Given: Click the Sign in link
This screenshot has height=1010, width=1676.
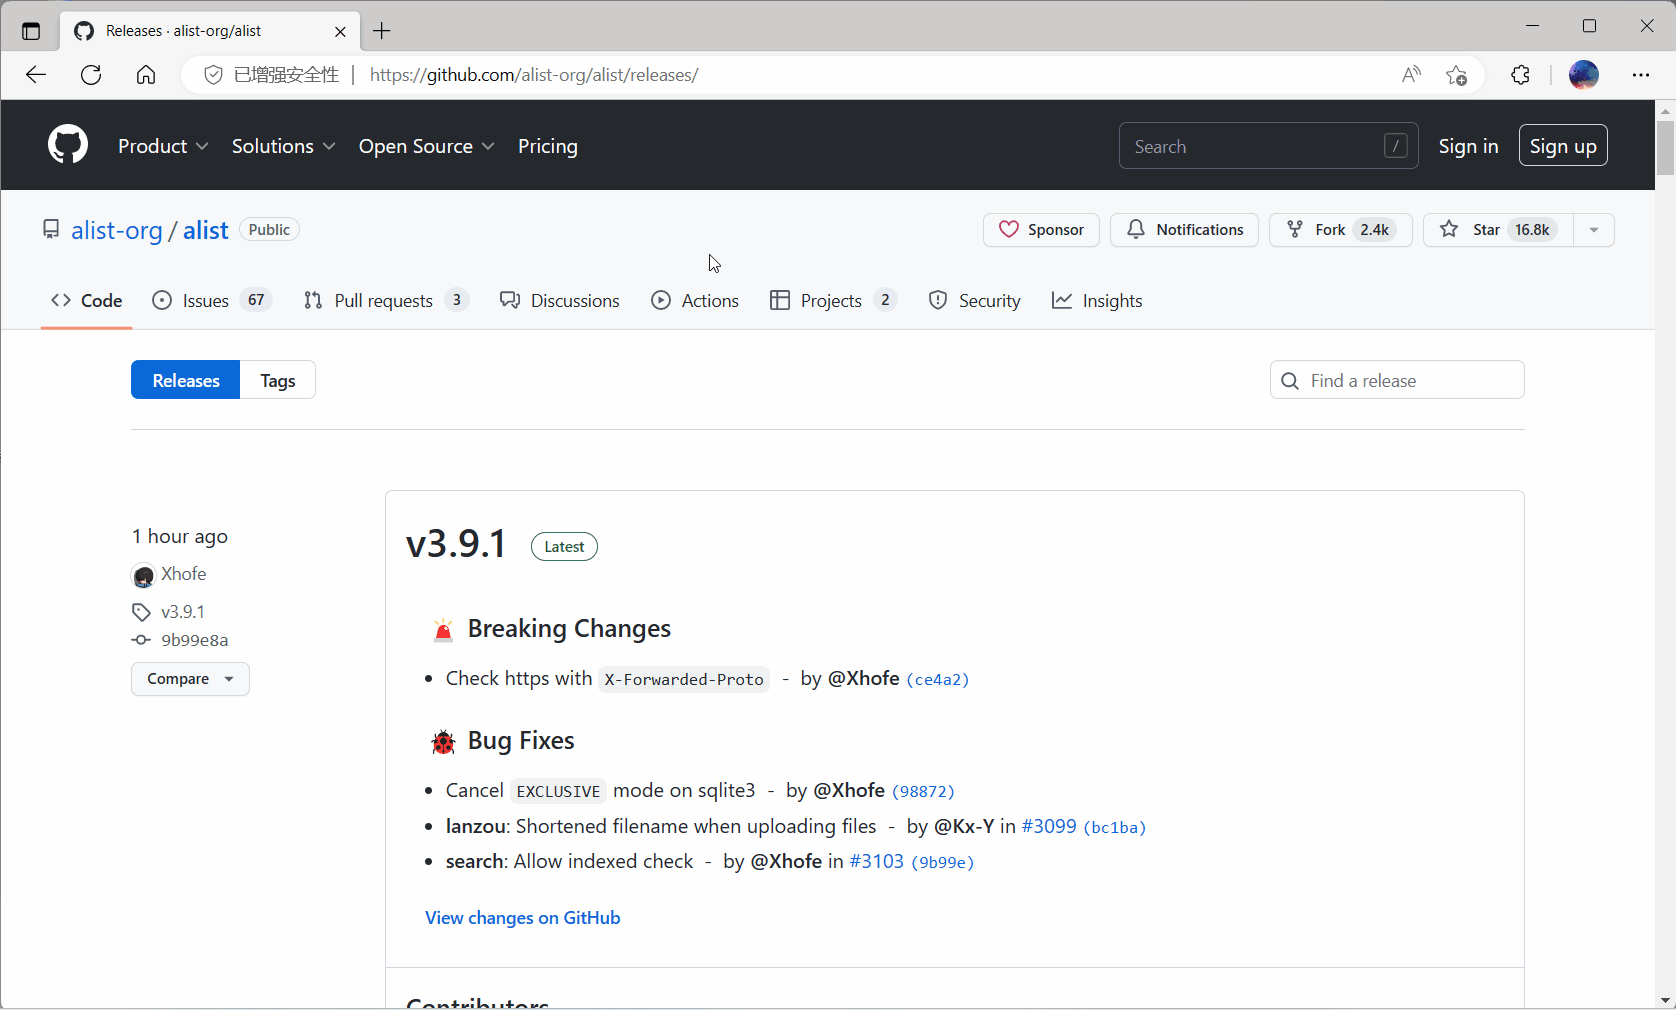Looking at the screenshot, I should (x=1468, y=146).
